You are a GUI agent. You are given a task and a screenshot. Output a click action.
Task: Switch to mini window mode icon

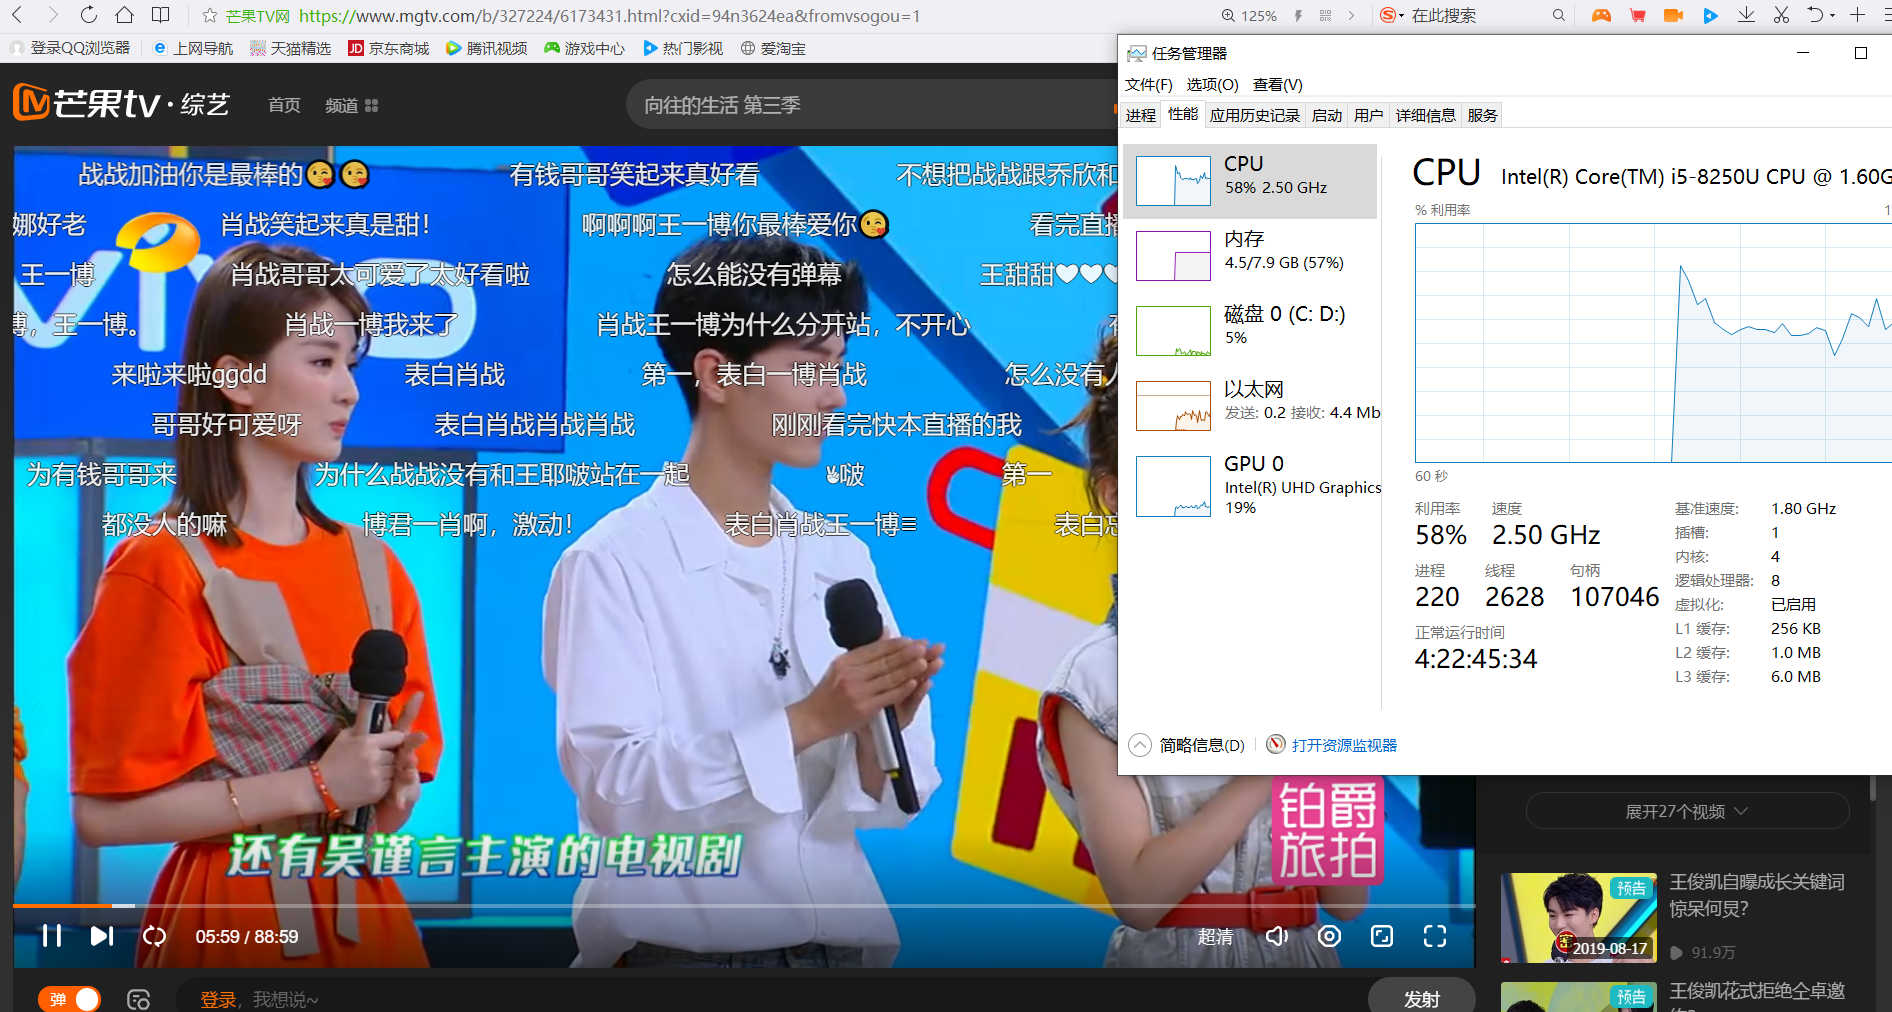1382,936
